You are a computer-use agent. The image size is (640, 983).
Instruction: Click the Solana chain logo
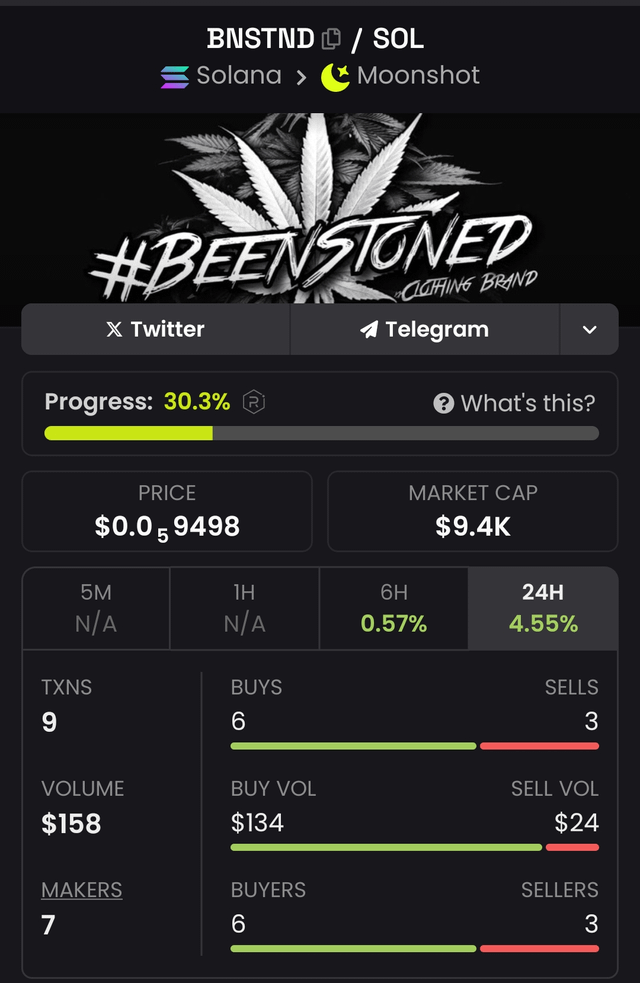point(174,76)
